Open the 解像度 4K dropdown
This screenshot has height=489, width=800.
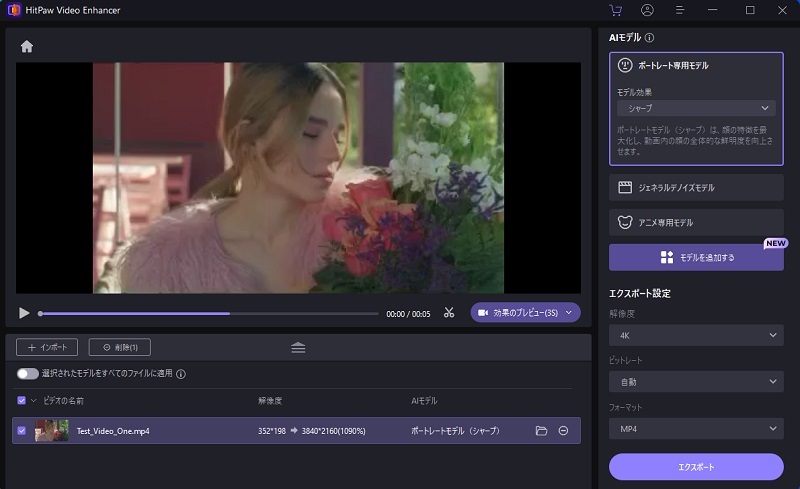pos(696,335)
